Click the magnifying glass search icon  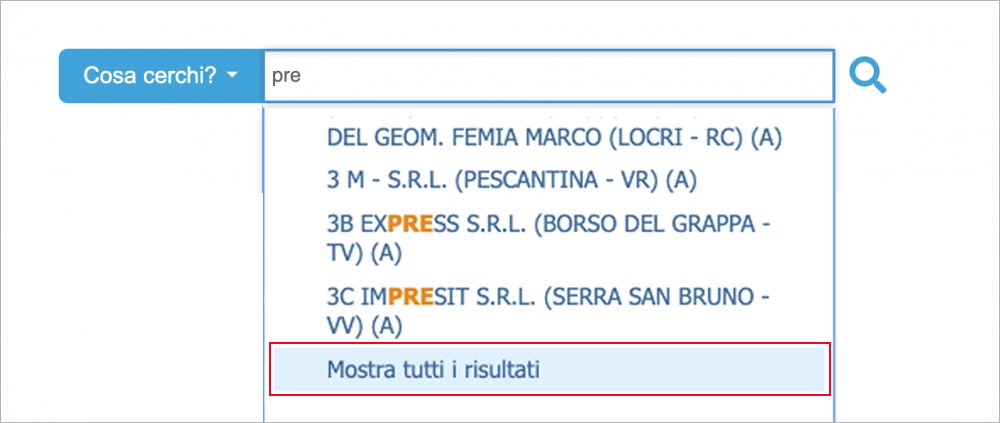point(867,75)
